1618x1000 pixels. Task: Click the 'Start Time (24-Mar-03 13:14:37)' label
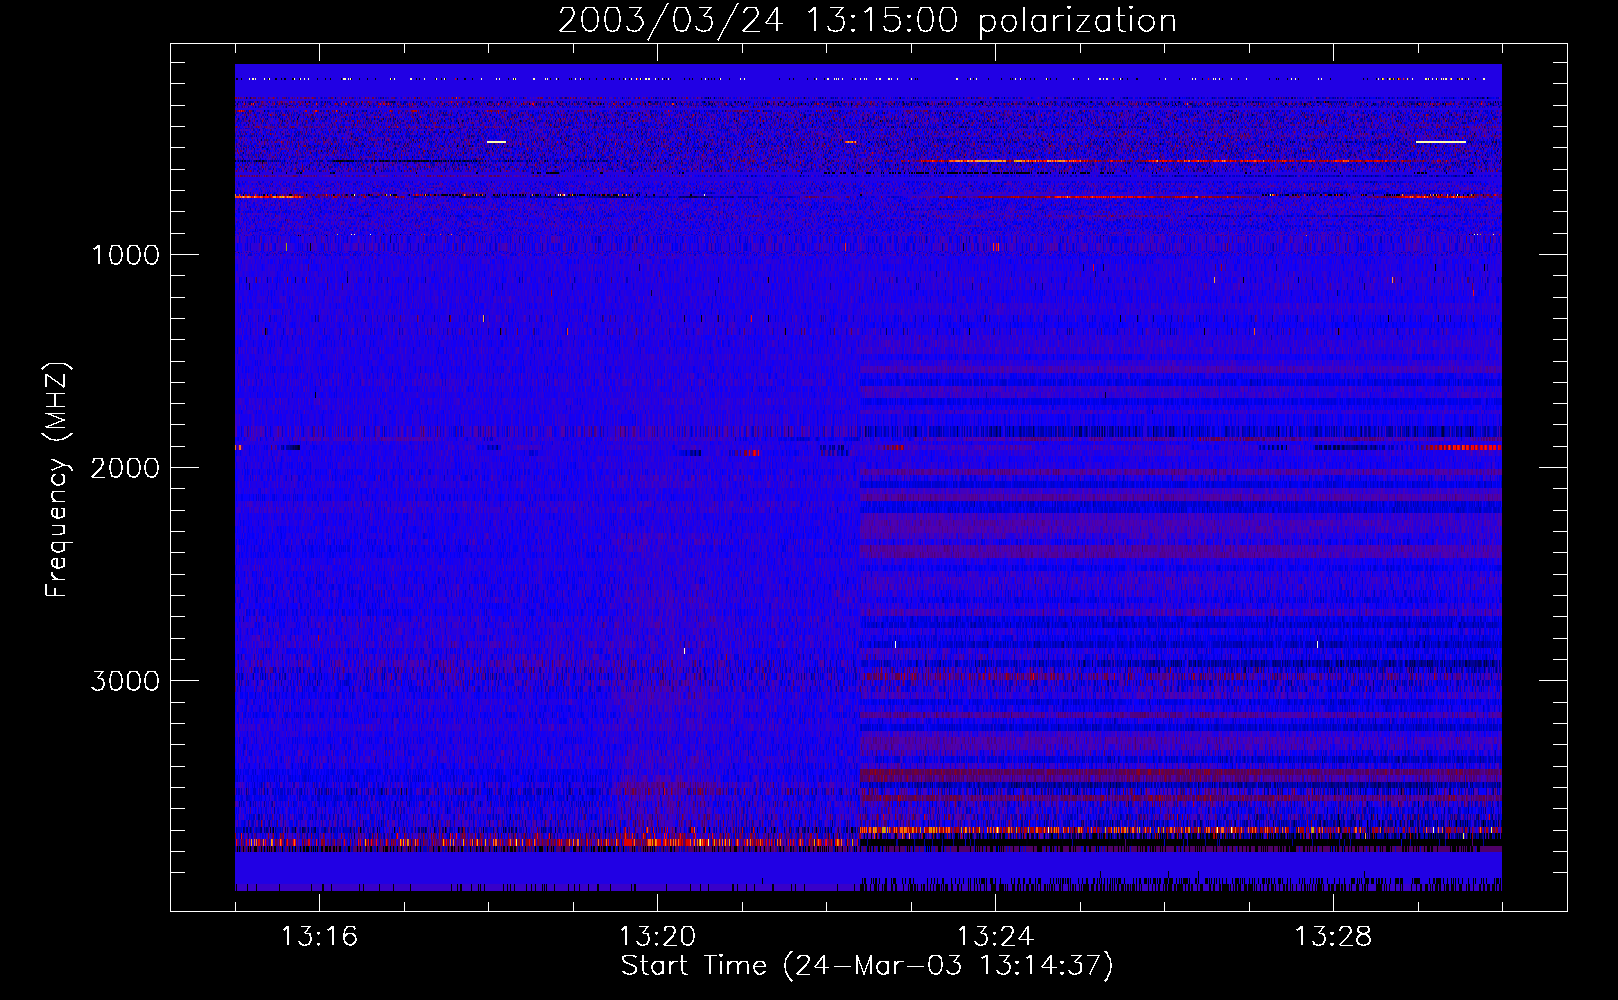[x=867, y=966]
